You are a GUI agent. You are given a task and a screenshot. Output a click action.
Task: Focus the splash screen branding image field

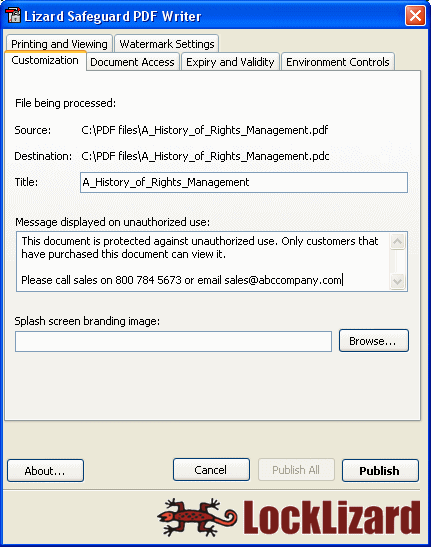click(173, 342)
